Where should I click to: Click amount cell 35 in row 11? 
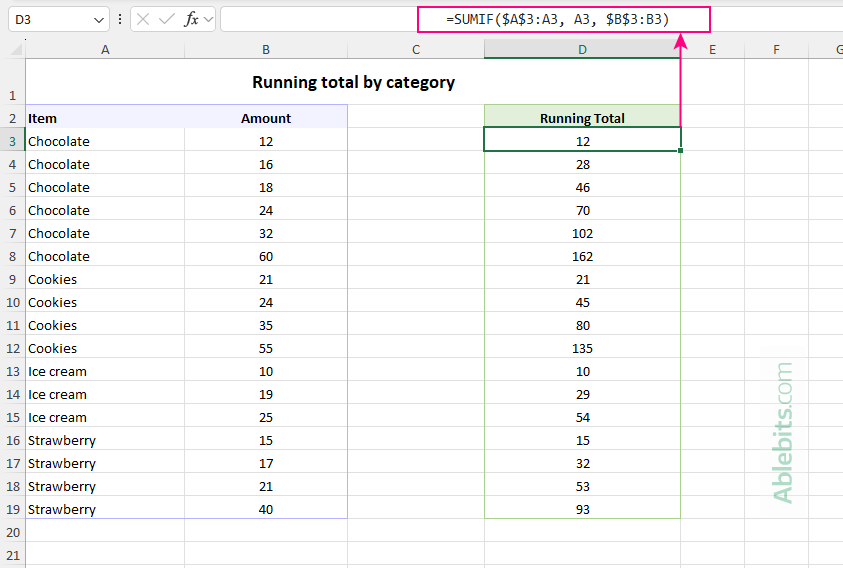point(266,325)
